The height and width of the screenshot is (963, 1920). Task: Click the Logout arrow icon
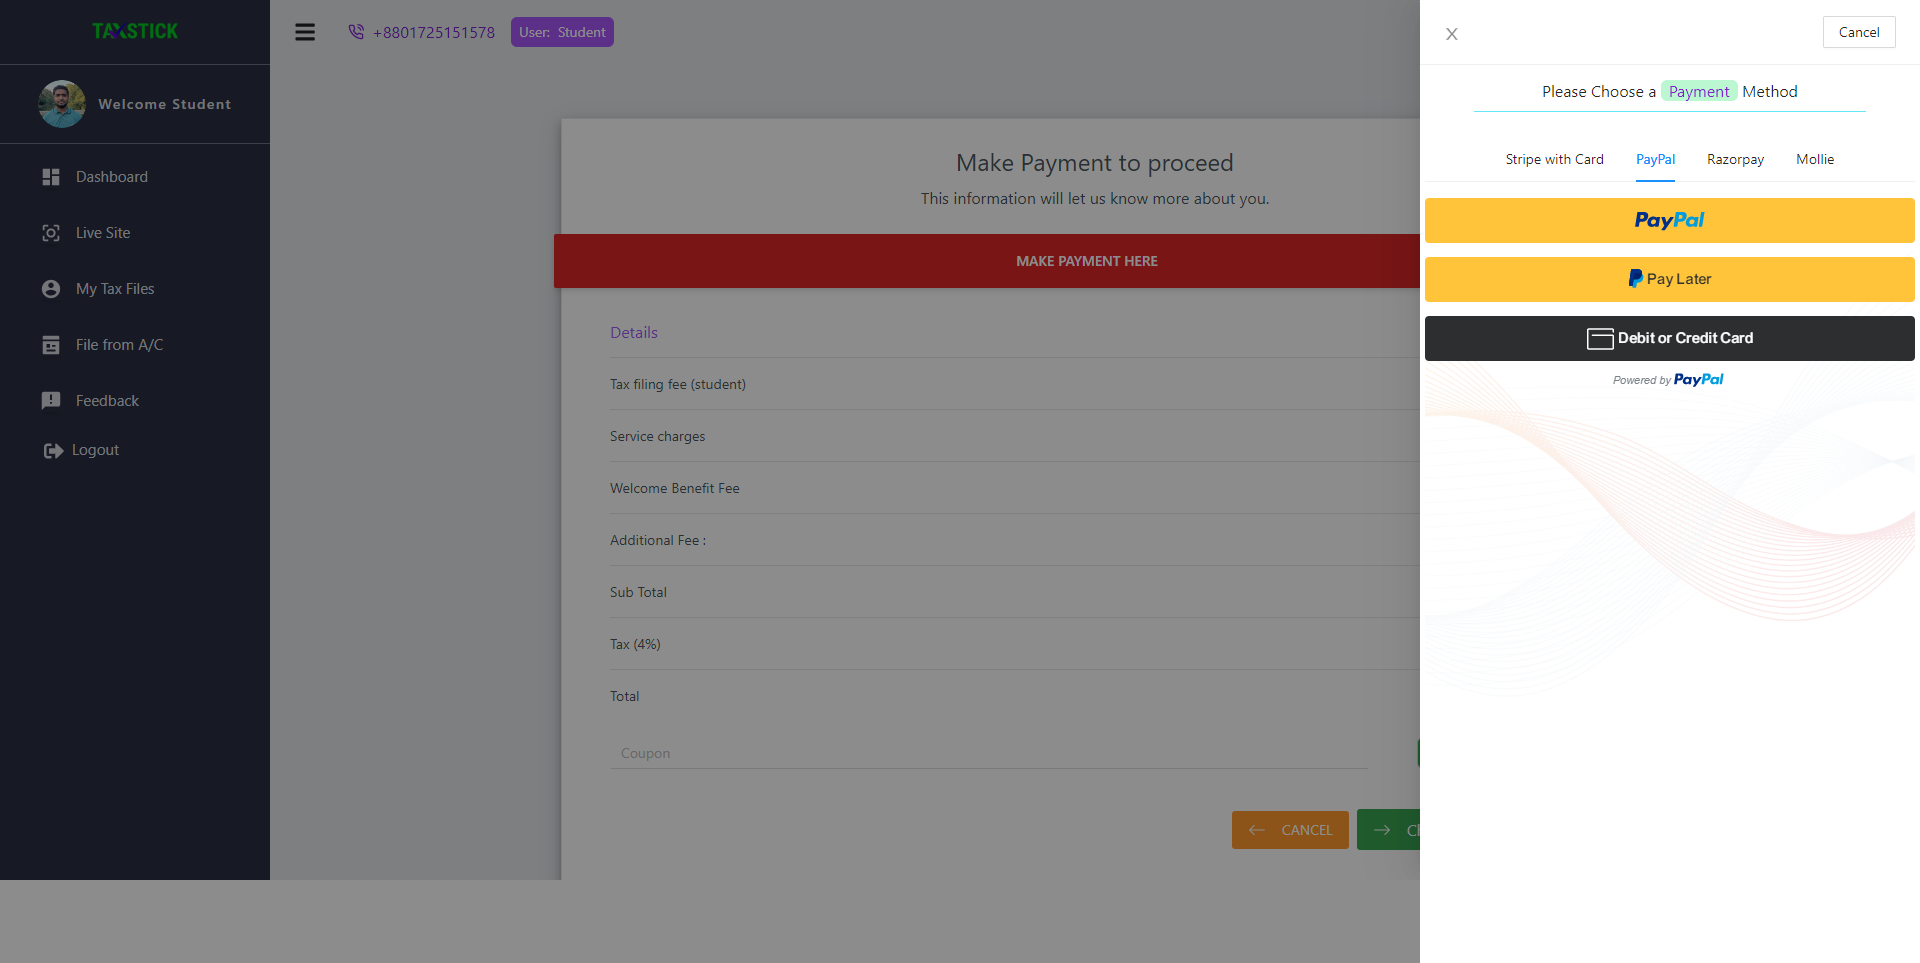(53, 451)
